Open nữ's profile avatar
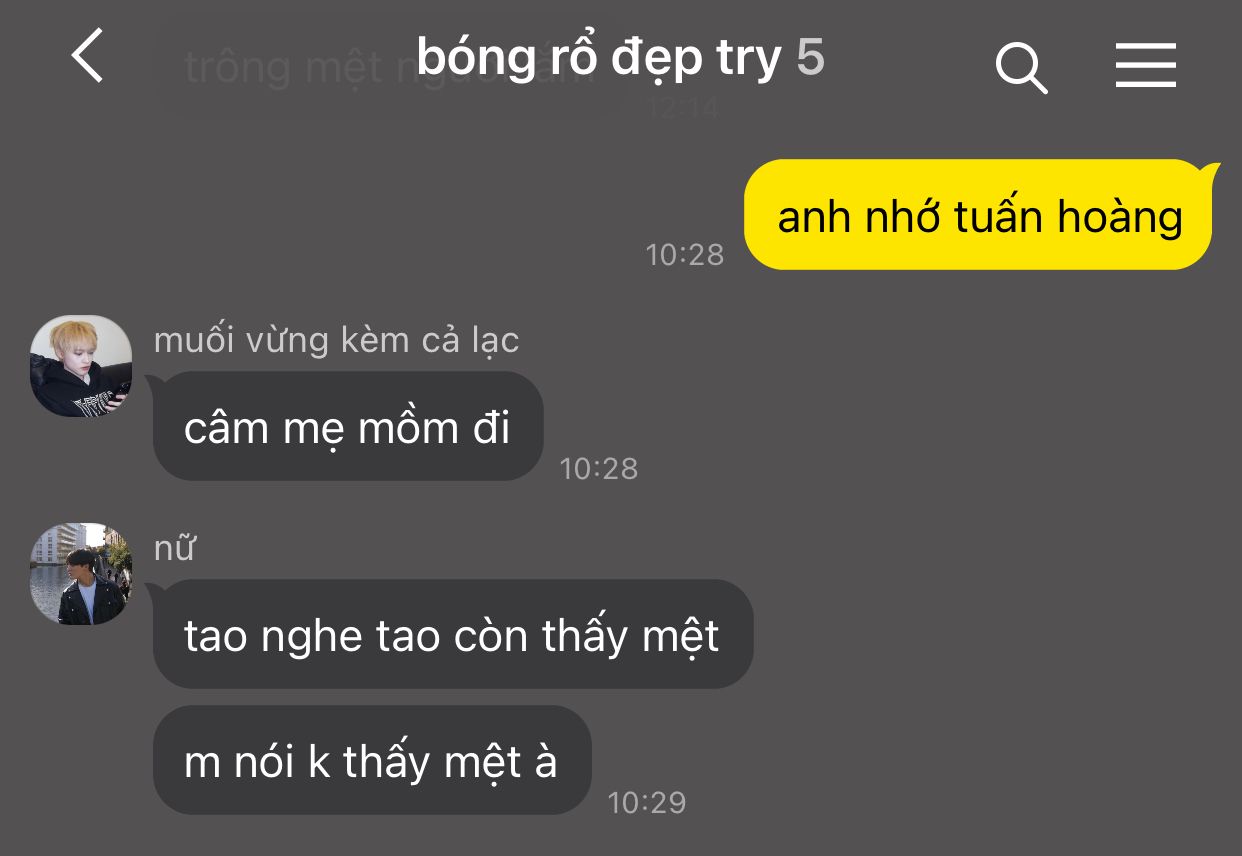 [81, 574]
